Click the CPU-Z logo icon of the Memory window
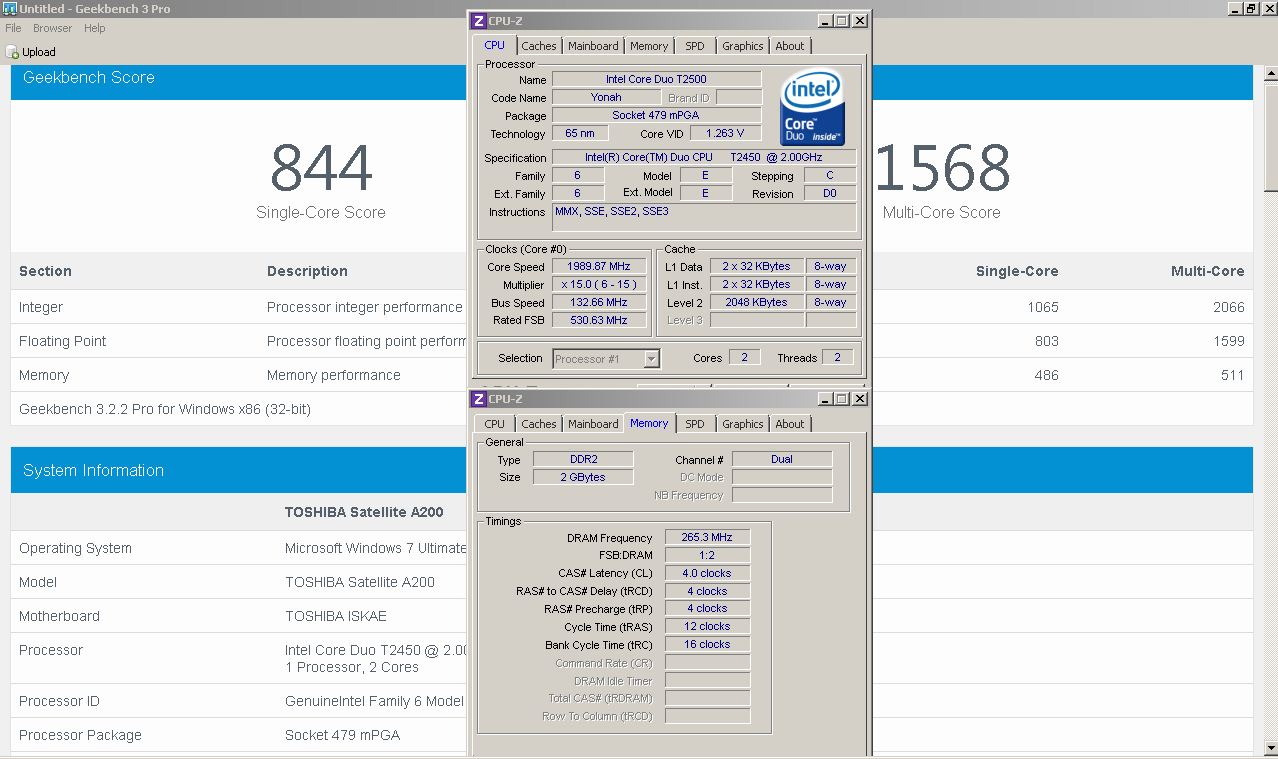1278x759 pixels. click(x=478, y=399)
